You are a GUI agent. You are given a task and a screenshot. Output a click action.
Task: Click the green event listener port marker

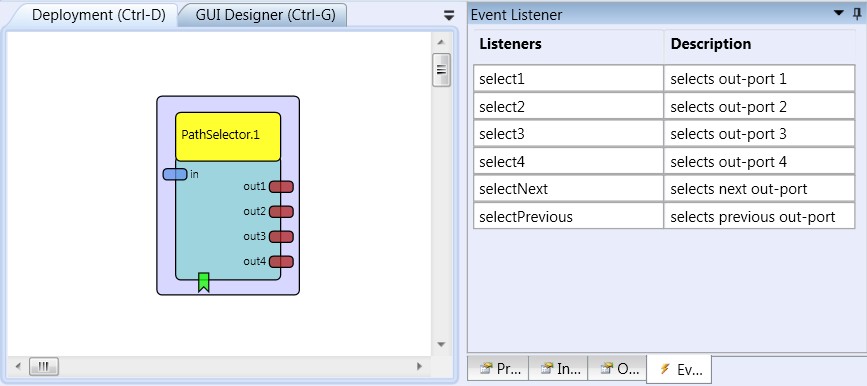tap(203, 282)
